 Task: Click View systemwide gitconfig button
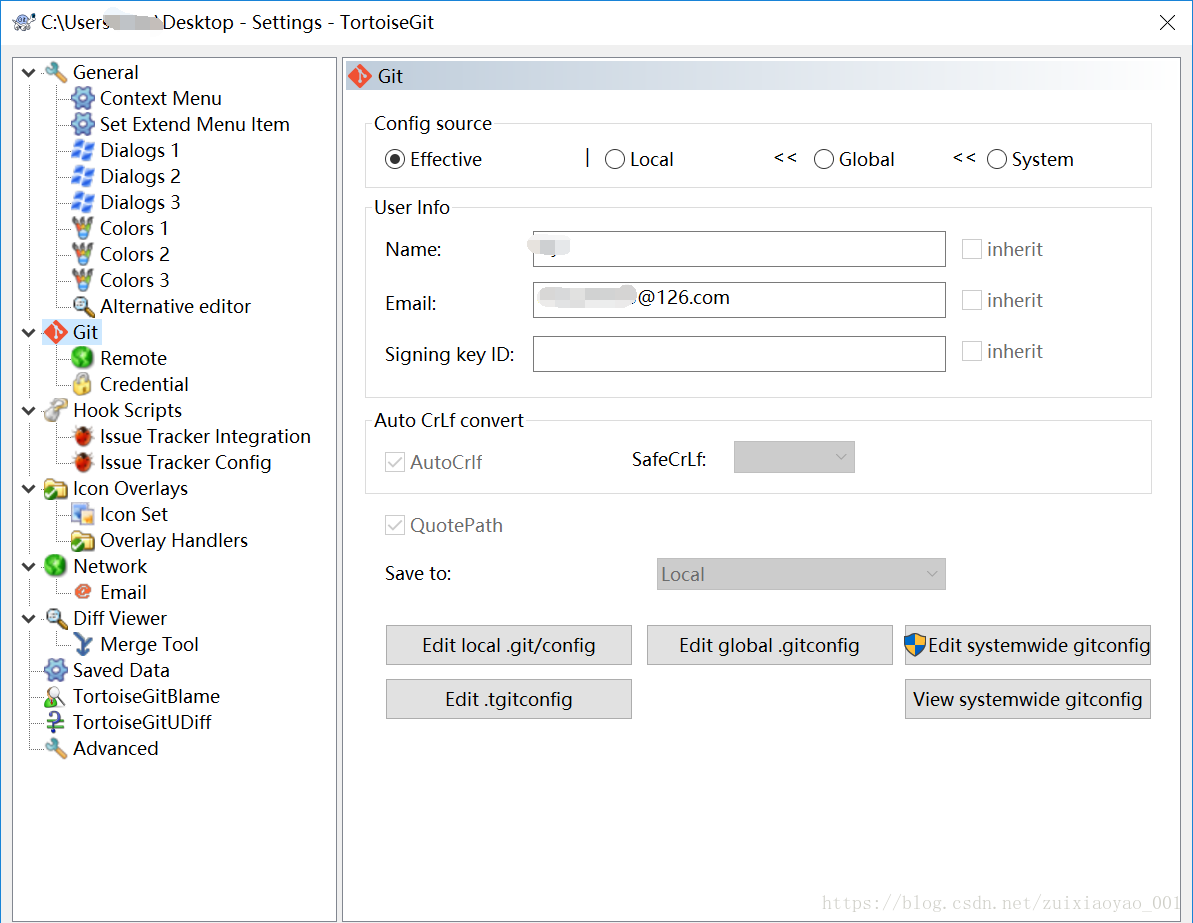[x=1027, y=699]
